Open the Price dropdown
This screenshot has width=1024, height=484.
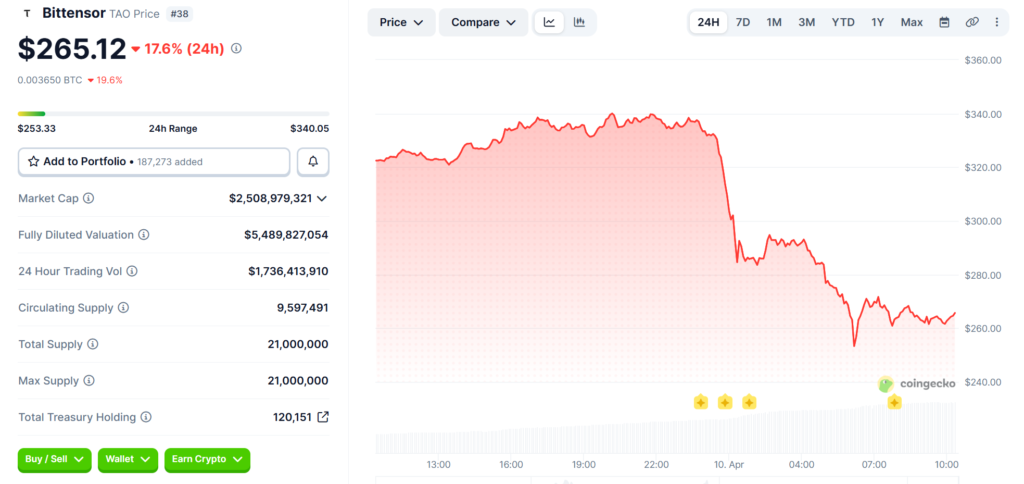tap(401, 22)
